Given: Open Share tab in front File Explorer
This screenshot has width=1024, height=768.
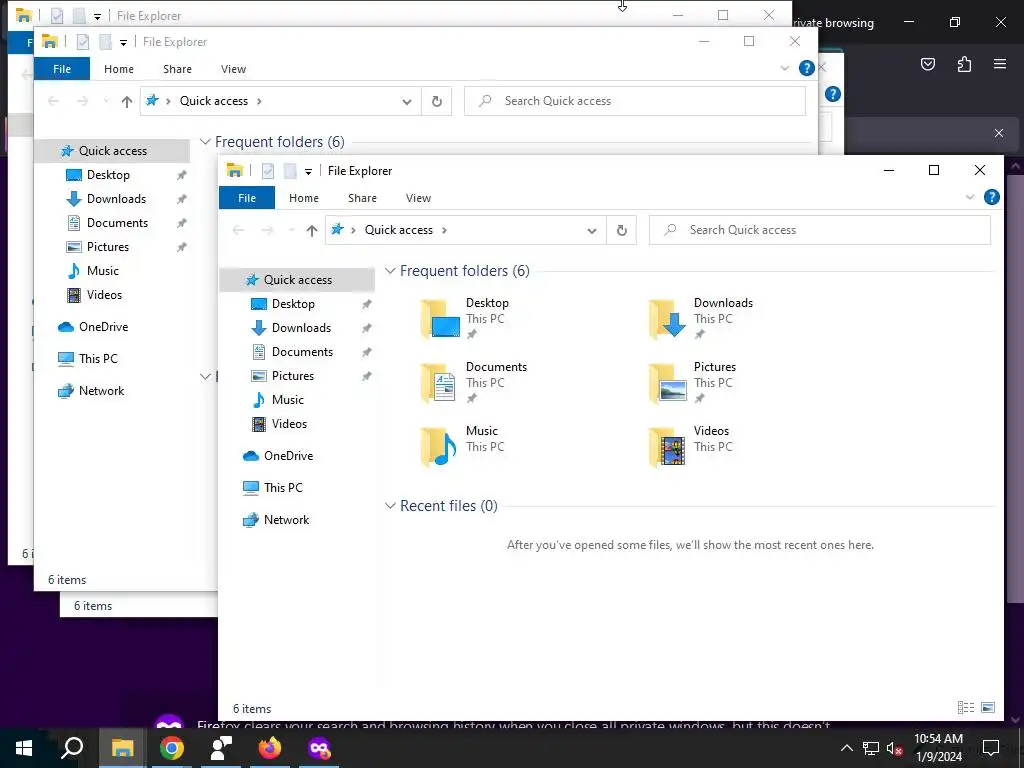Looking at the screenshot, I should pos(362,198).
